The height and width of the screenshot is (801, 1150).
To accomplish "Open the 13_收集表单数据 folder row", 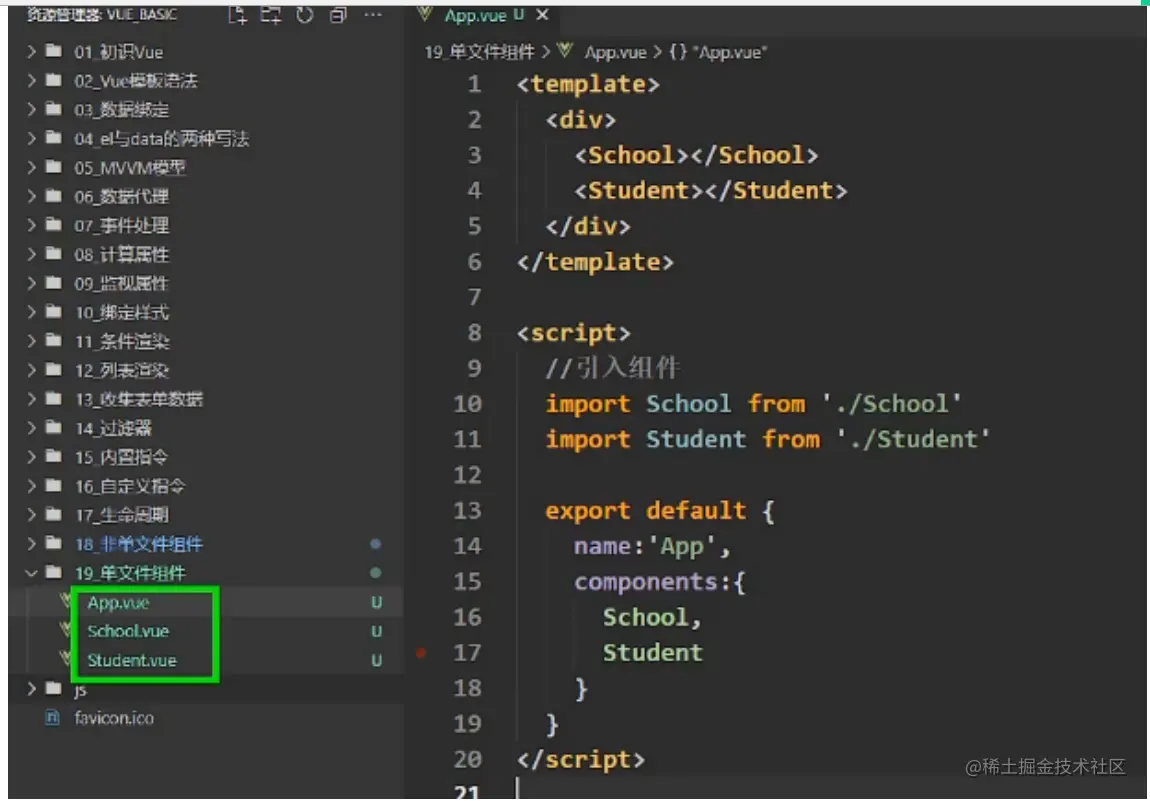I will [x=206, y=399].
